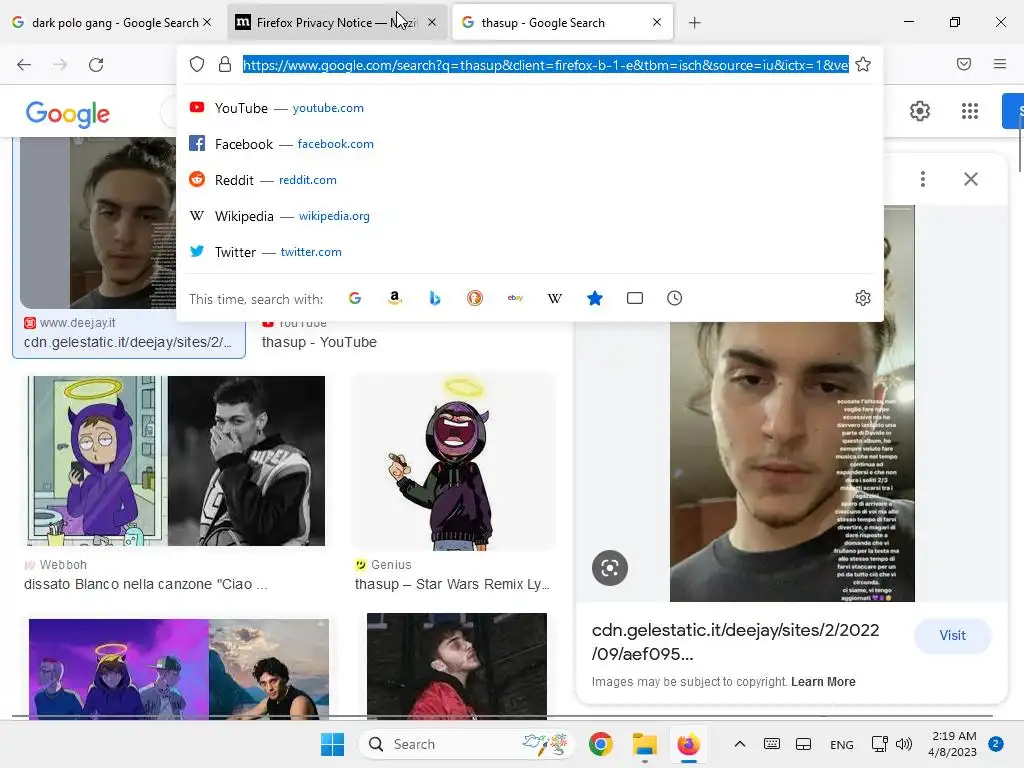
Task: Open the thasup - YouTube result caption
Action: [319, 342]
